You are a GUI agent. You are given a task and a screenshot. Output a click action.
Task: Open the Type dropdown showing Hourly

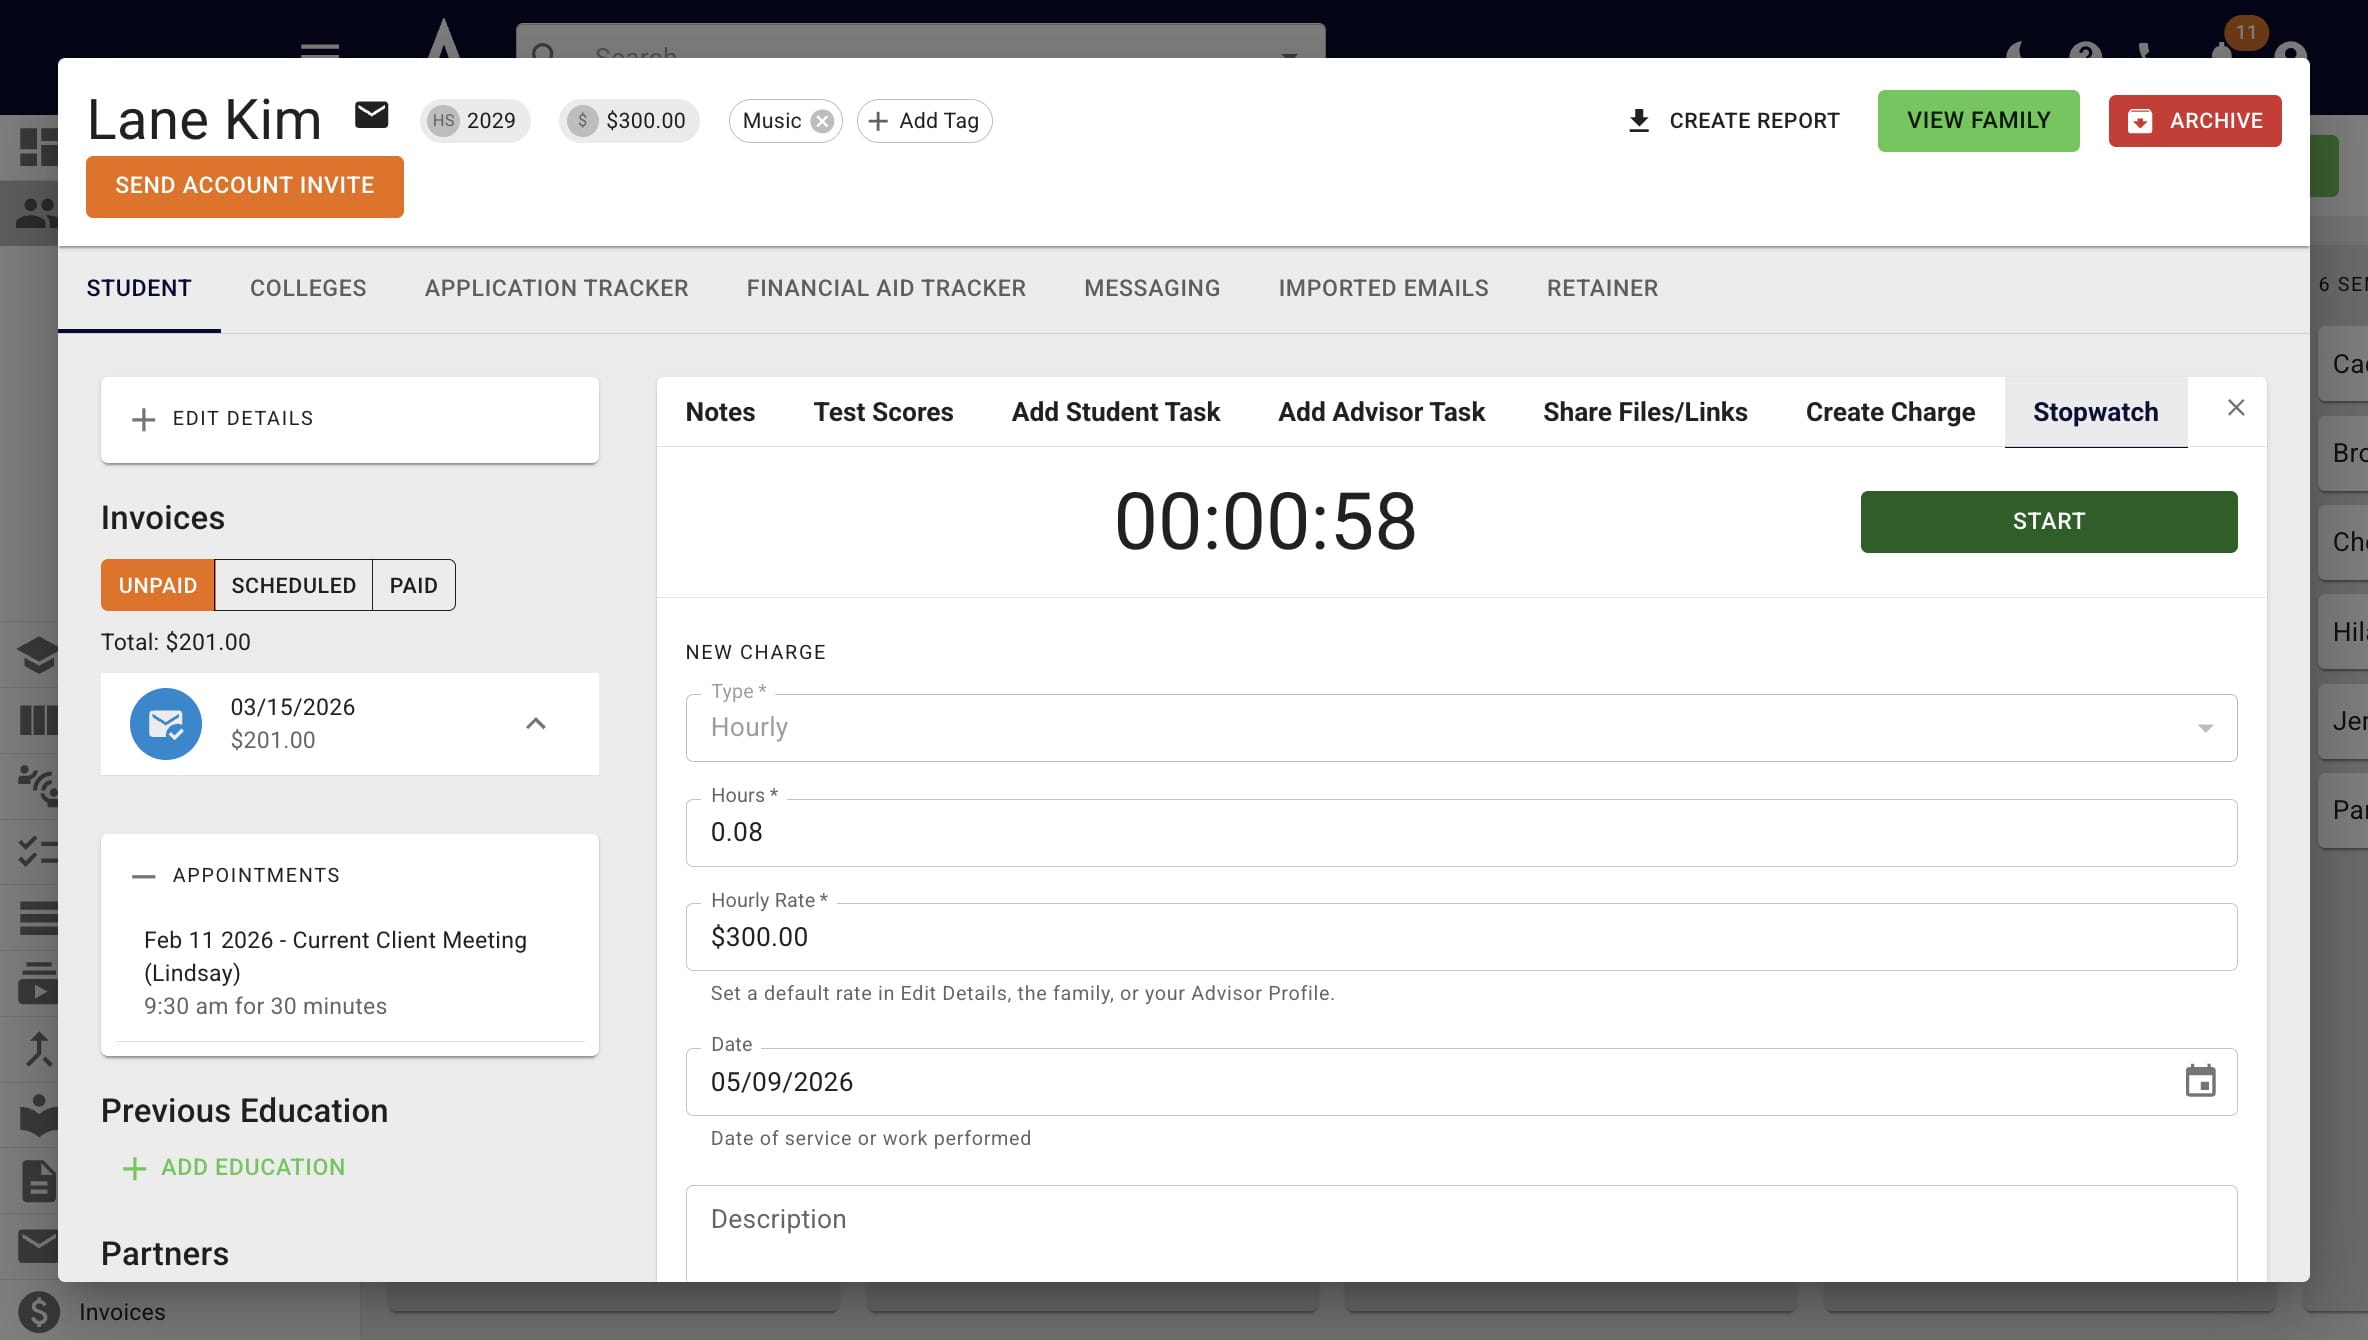coord(1461,728)
